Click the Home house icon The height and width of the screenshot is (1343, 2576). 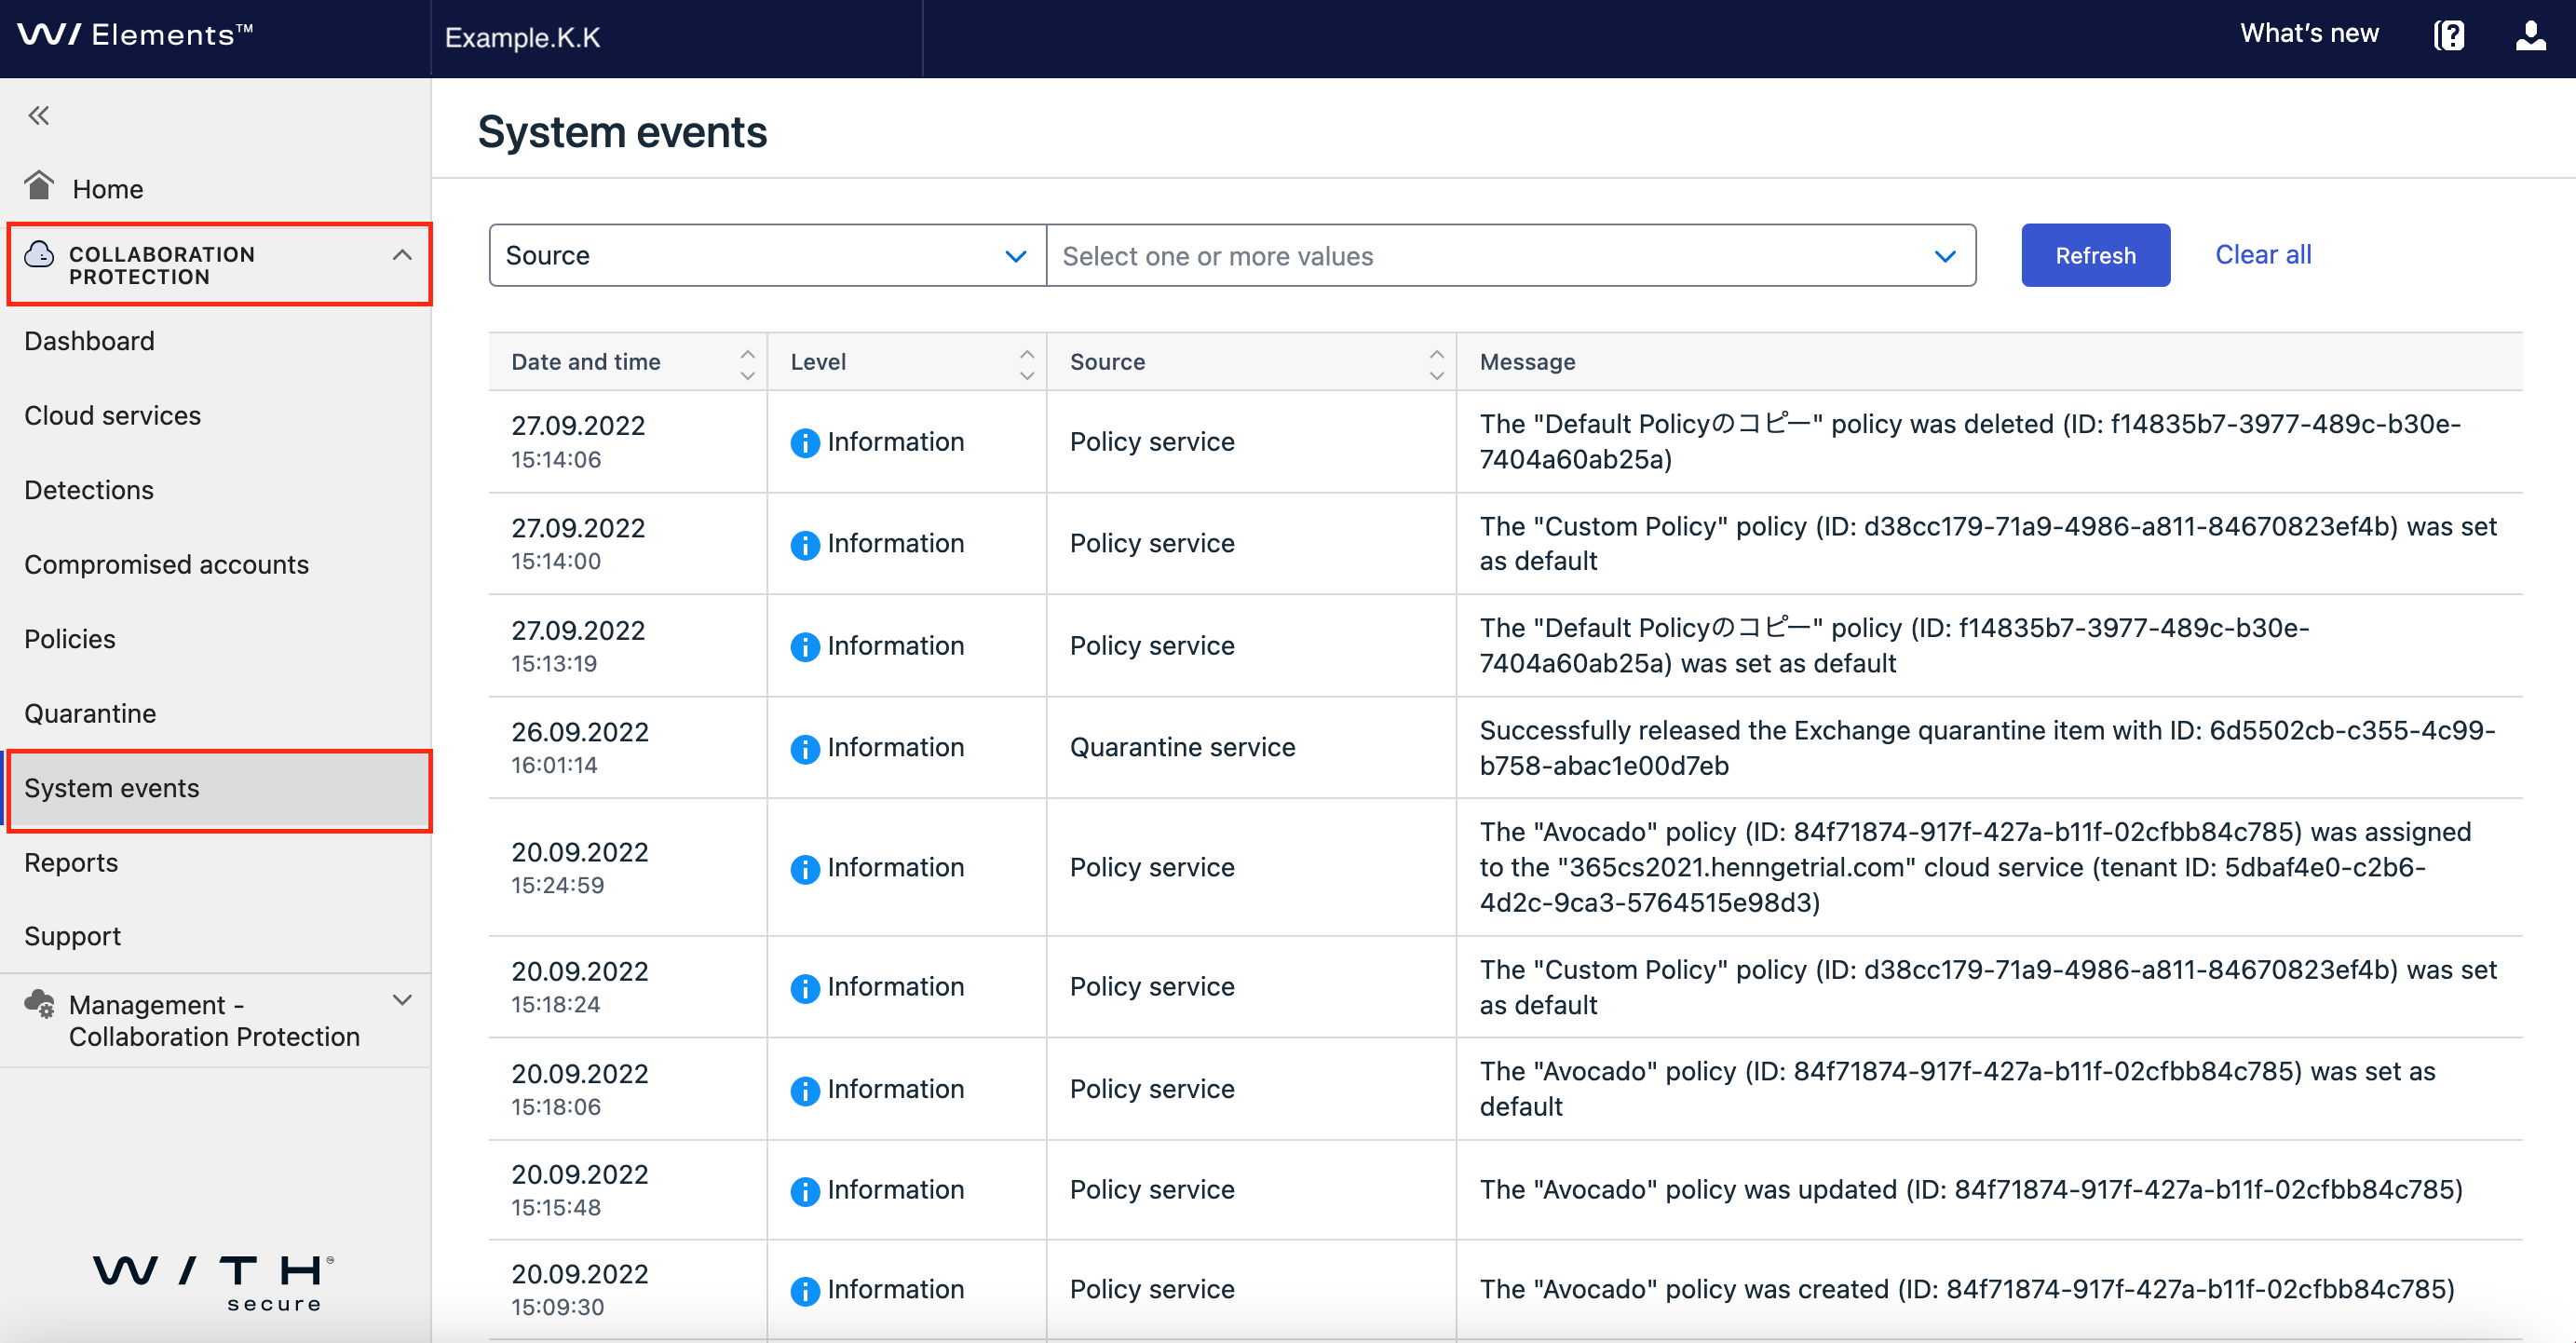pos(39,186)
